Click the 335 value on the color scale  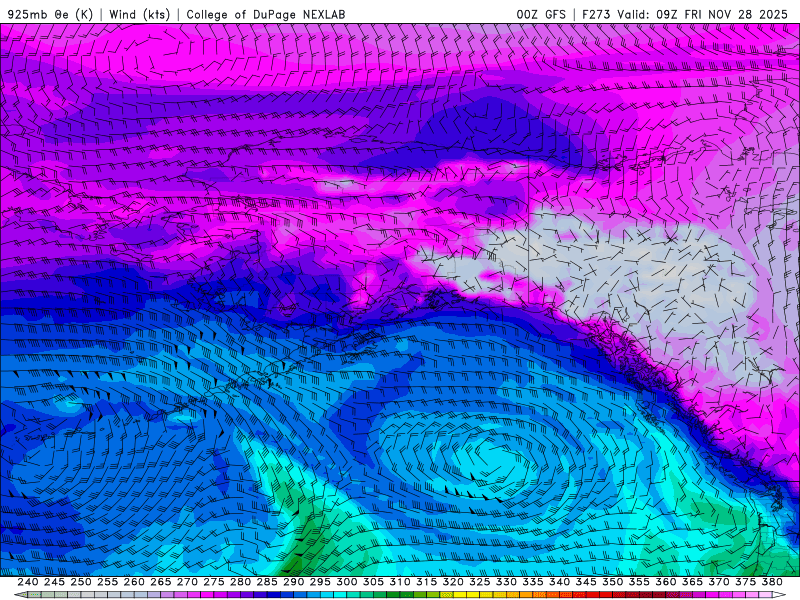(533, 582)
